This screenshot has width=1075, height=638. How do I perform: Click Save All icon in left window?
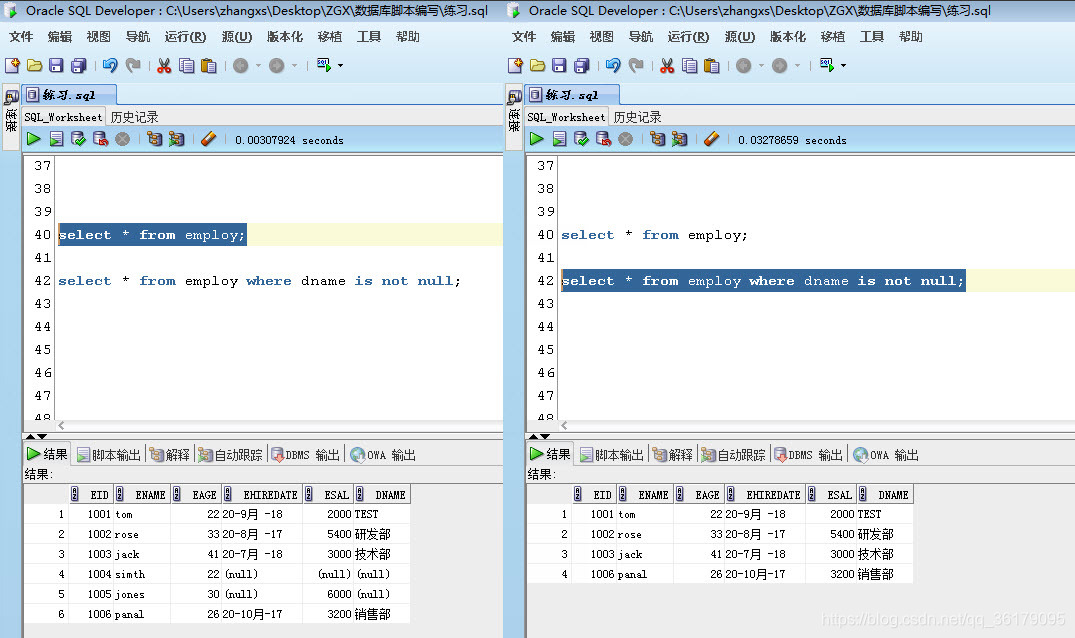[x=79, y=65]
